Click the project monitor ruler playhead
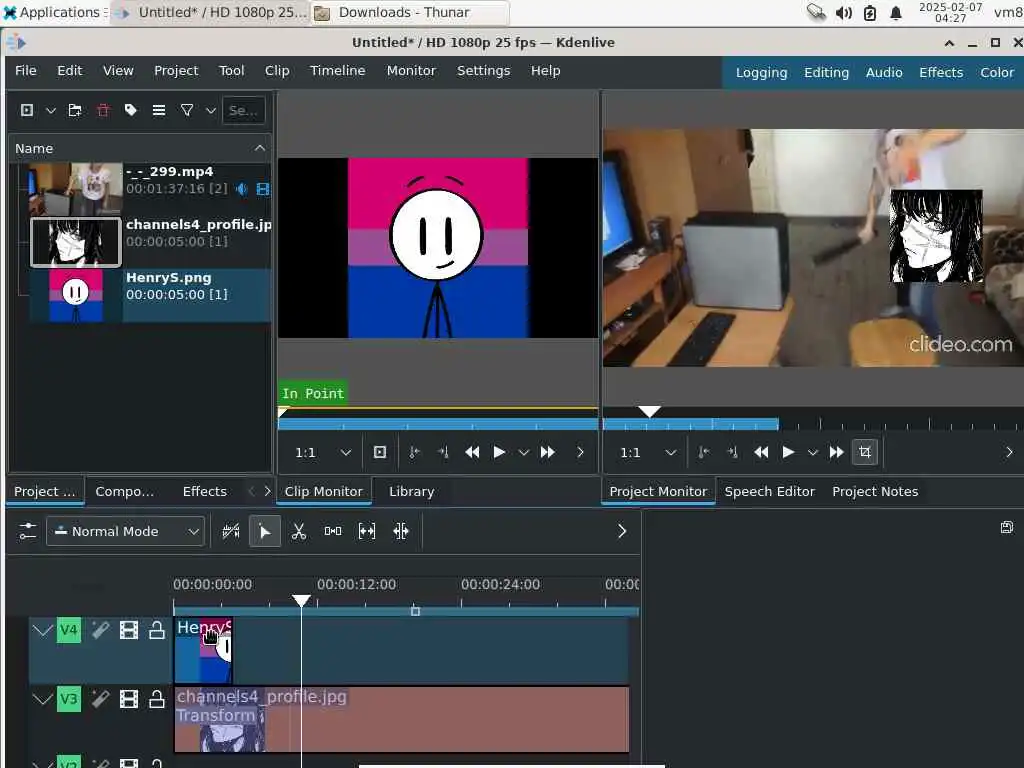This screenshot has height=768, width=1024. click(x=649, y=411)
